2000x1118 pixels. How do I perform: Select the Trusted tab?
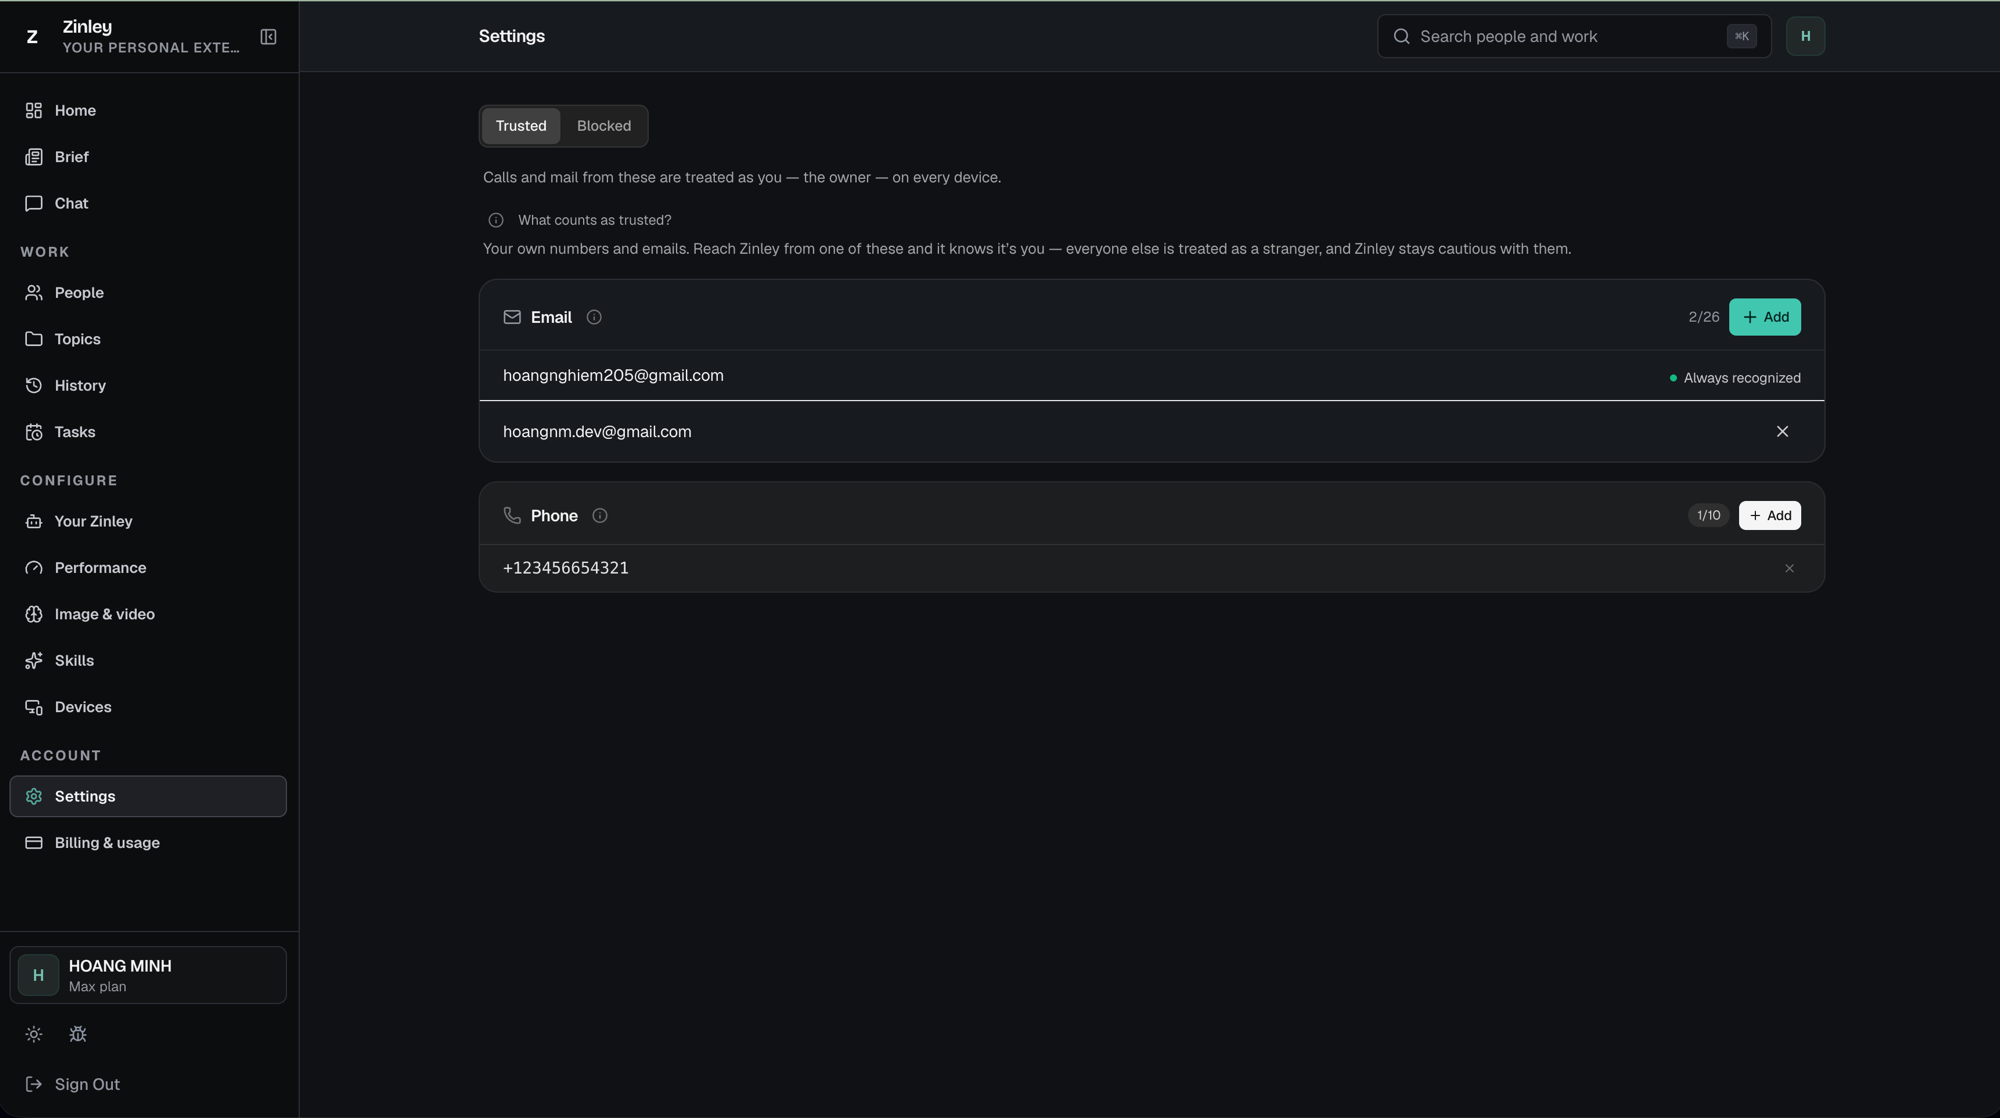521,126
